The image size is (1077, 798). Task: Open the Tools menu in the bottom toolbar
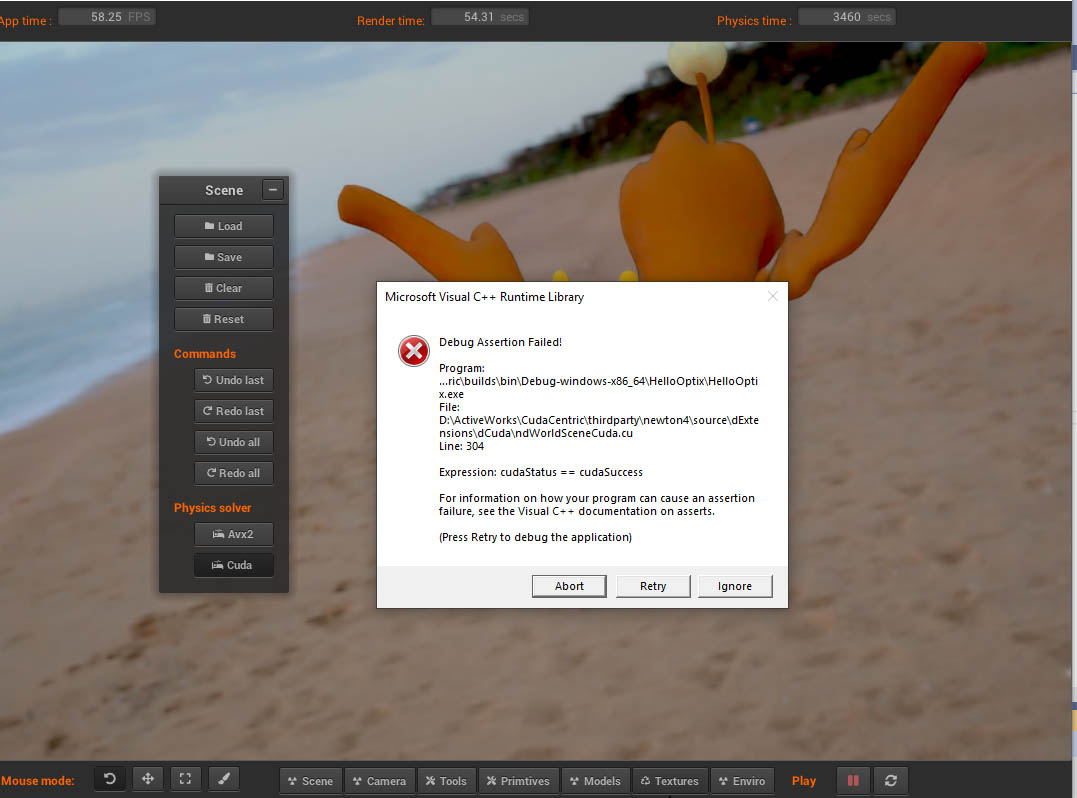click(445, 781)
